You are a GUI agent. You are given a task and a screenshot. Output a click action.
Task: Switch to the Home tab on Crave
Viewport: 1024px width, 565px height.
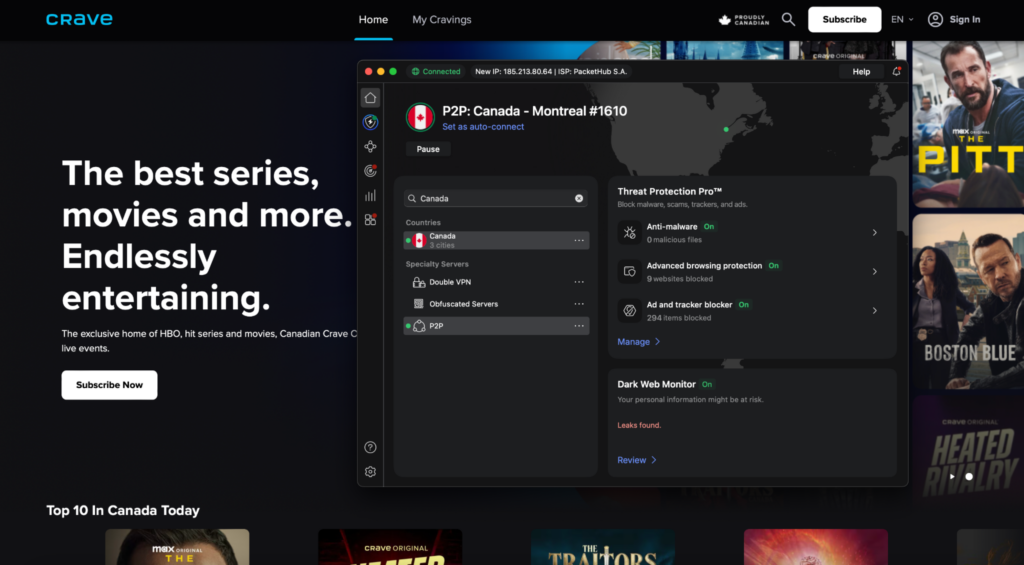(x=373, y=20)
